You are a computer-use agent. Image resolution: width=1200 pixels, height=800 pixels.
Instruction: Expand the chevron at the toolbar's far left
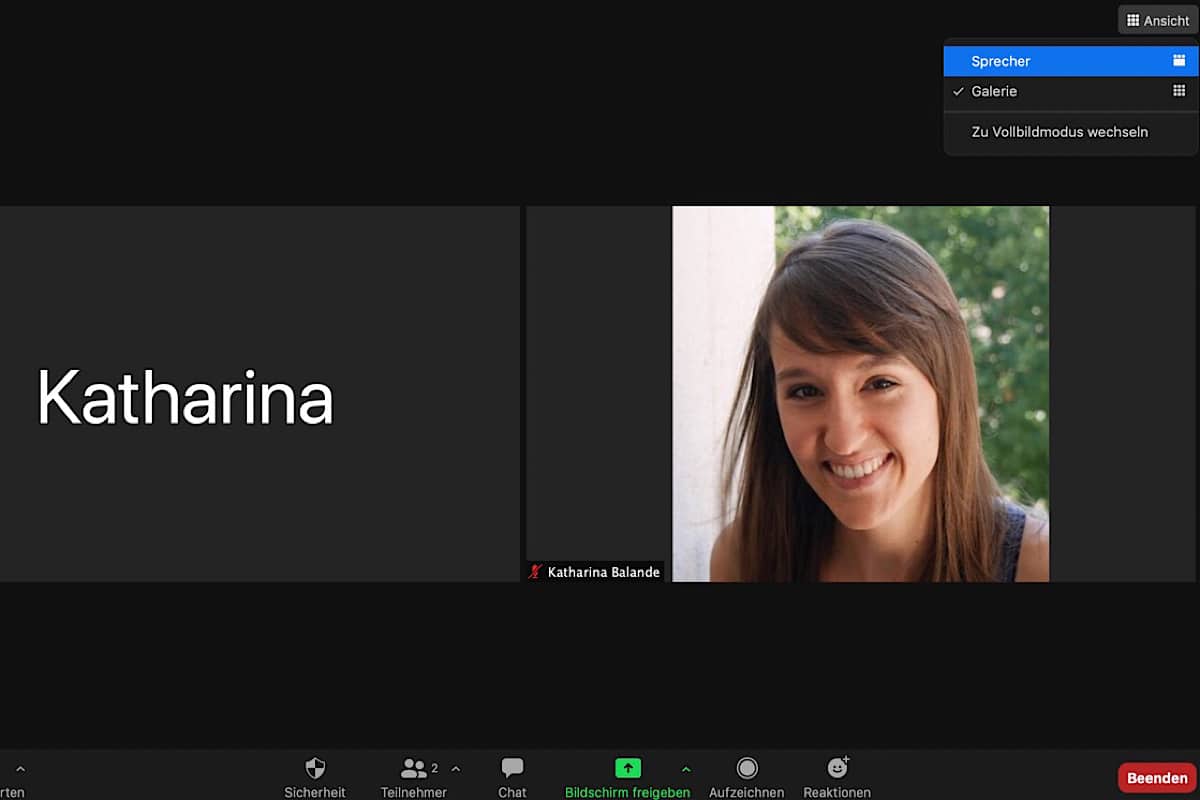pos(20,769)
